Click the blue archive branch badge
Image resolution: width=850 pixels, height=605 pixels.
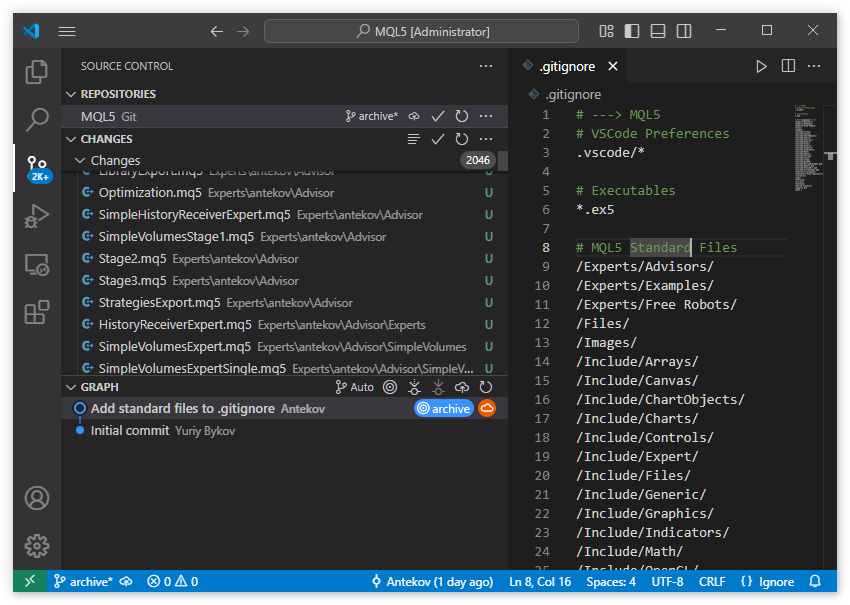[444, 408]
